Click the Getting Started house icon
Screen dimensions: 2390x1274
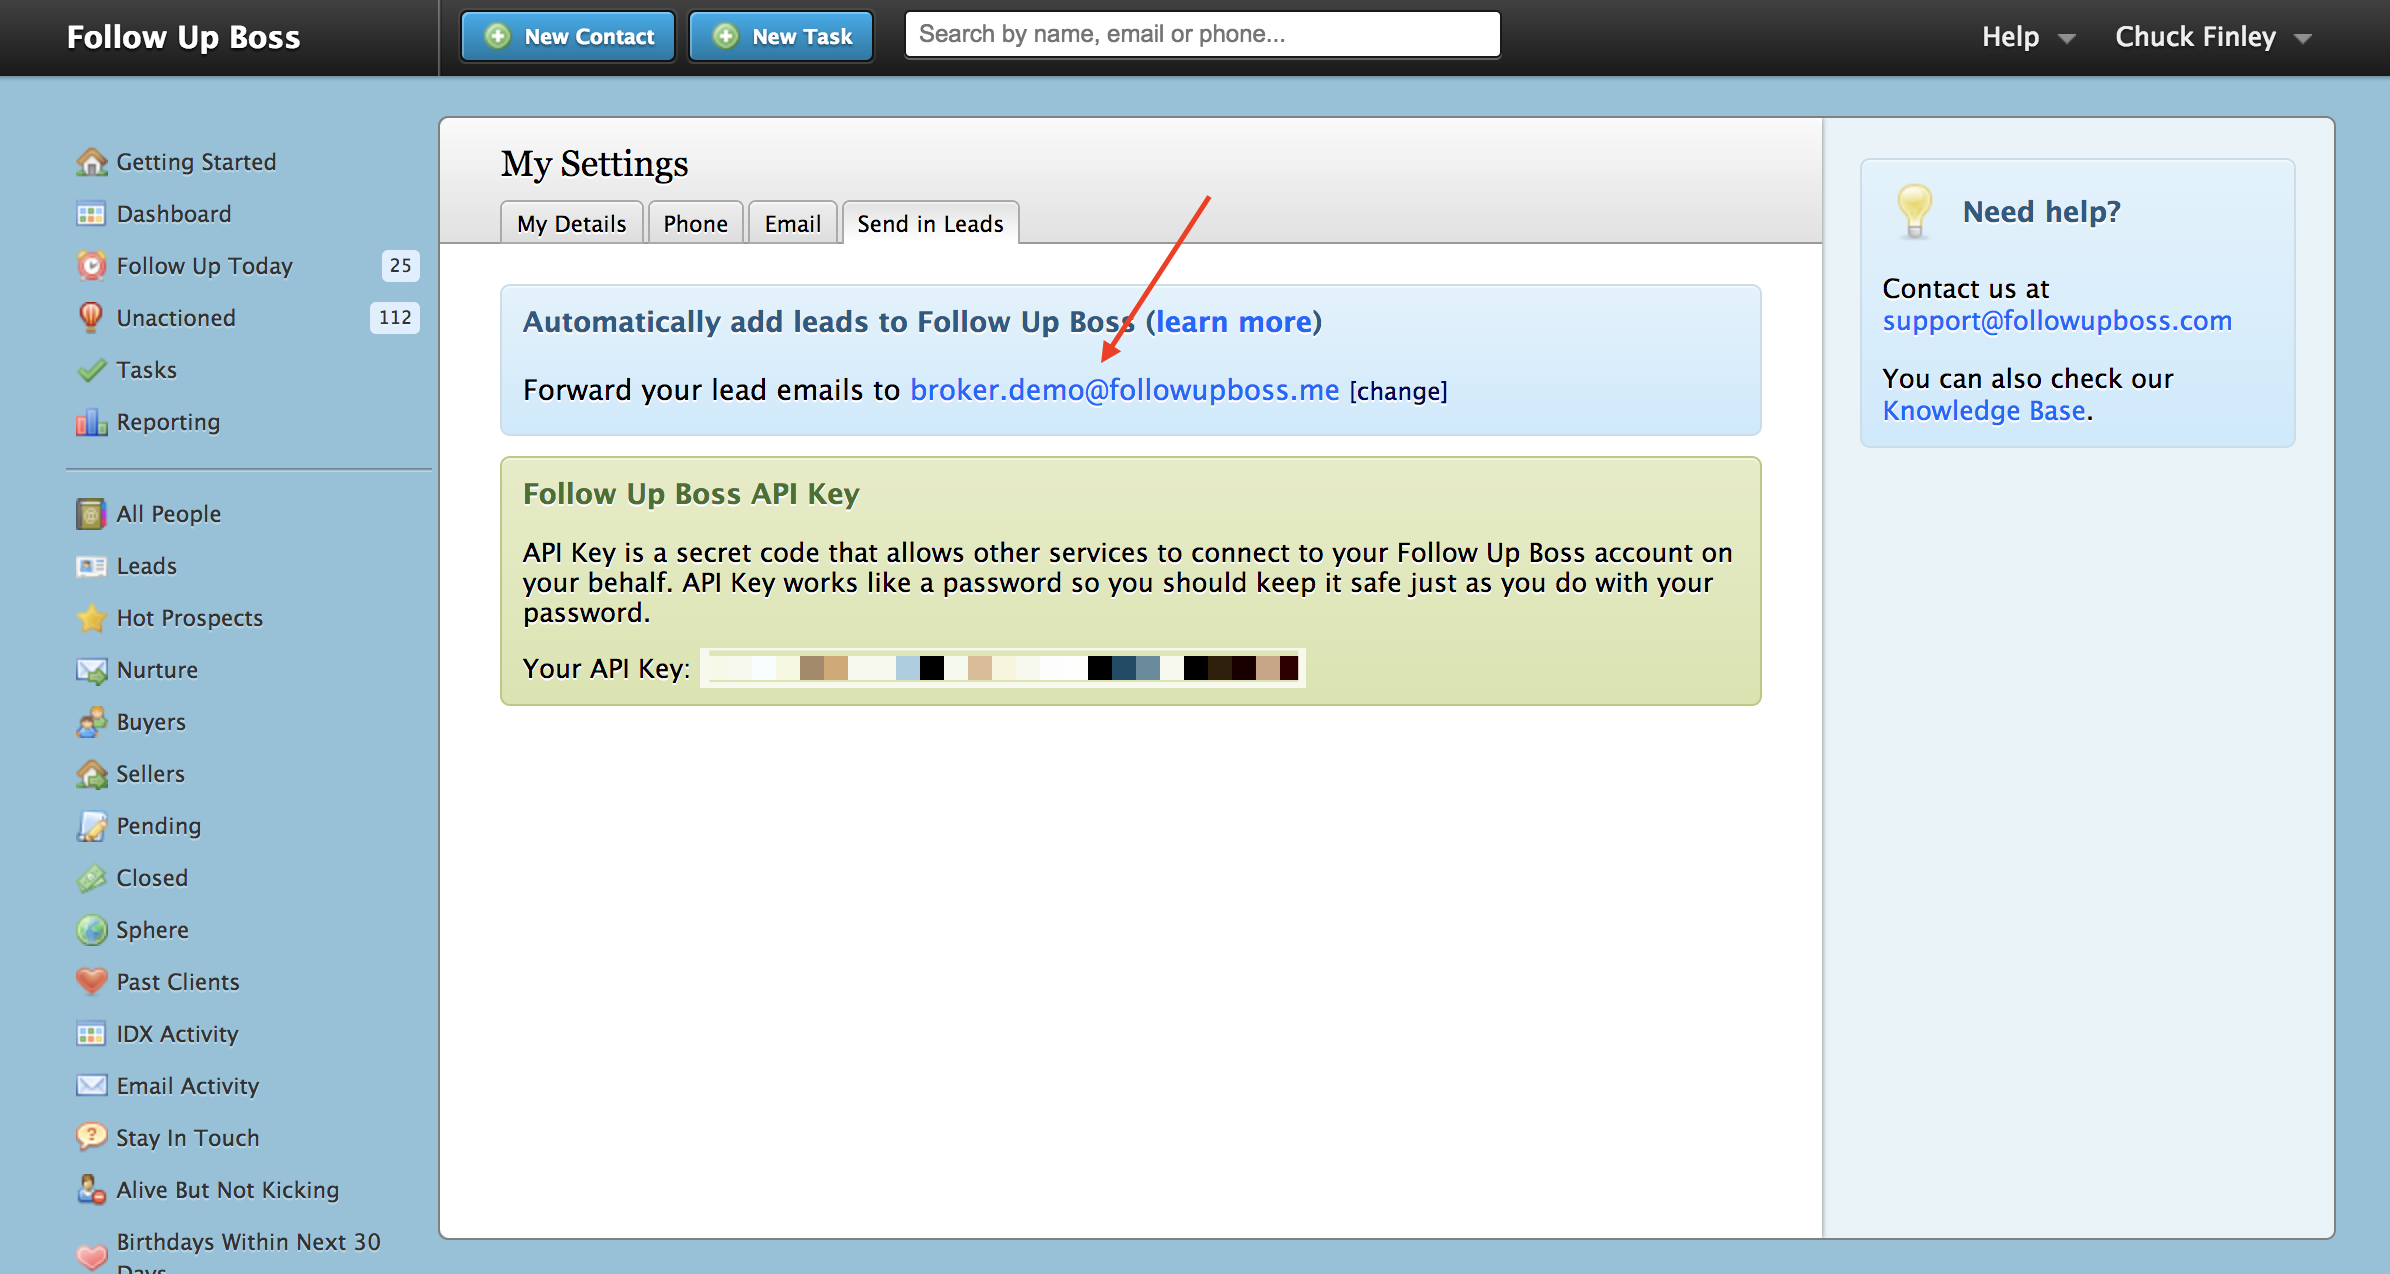[x=91, y=162]
